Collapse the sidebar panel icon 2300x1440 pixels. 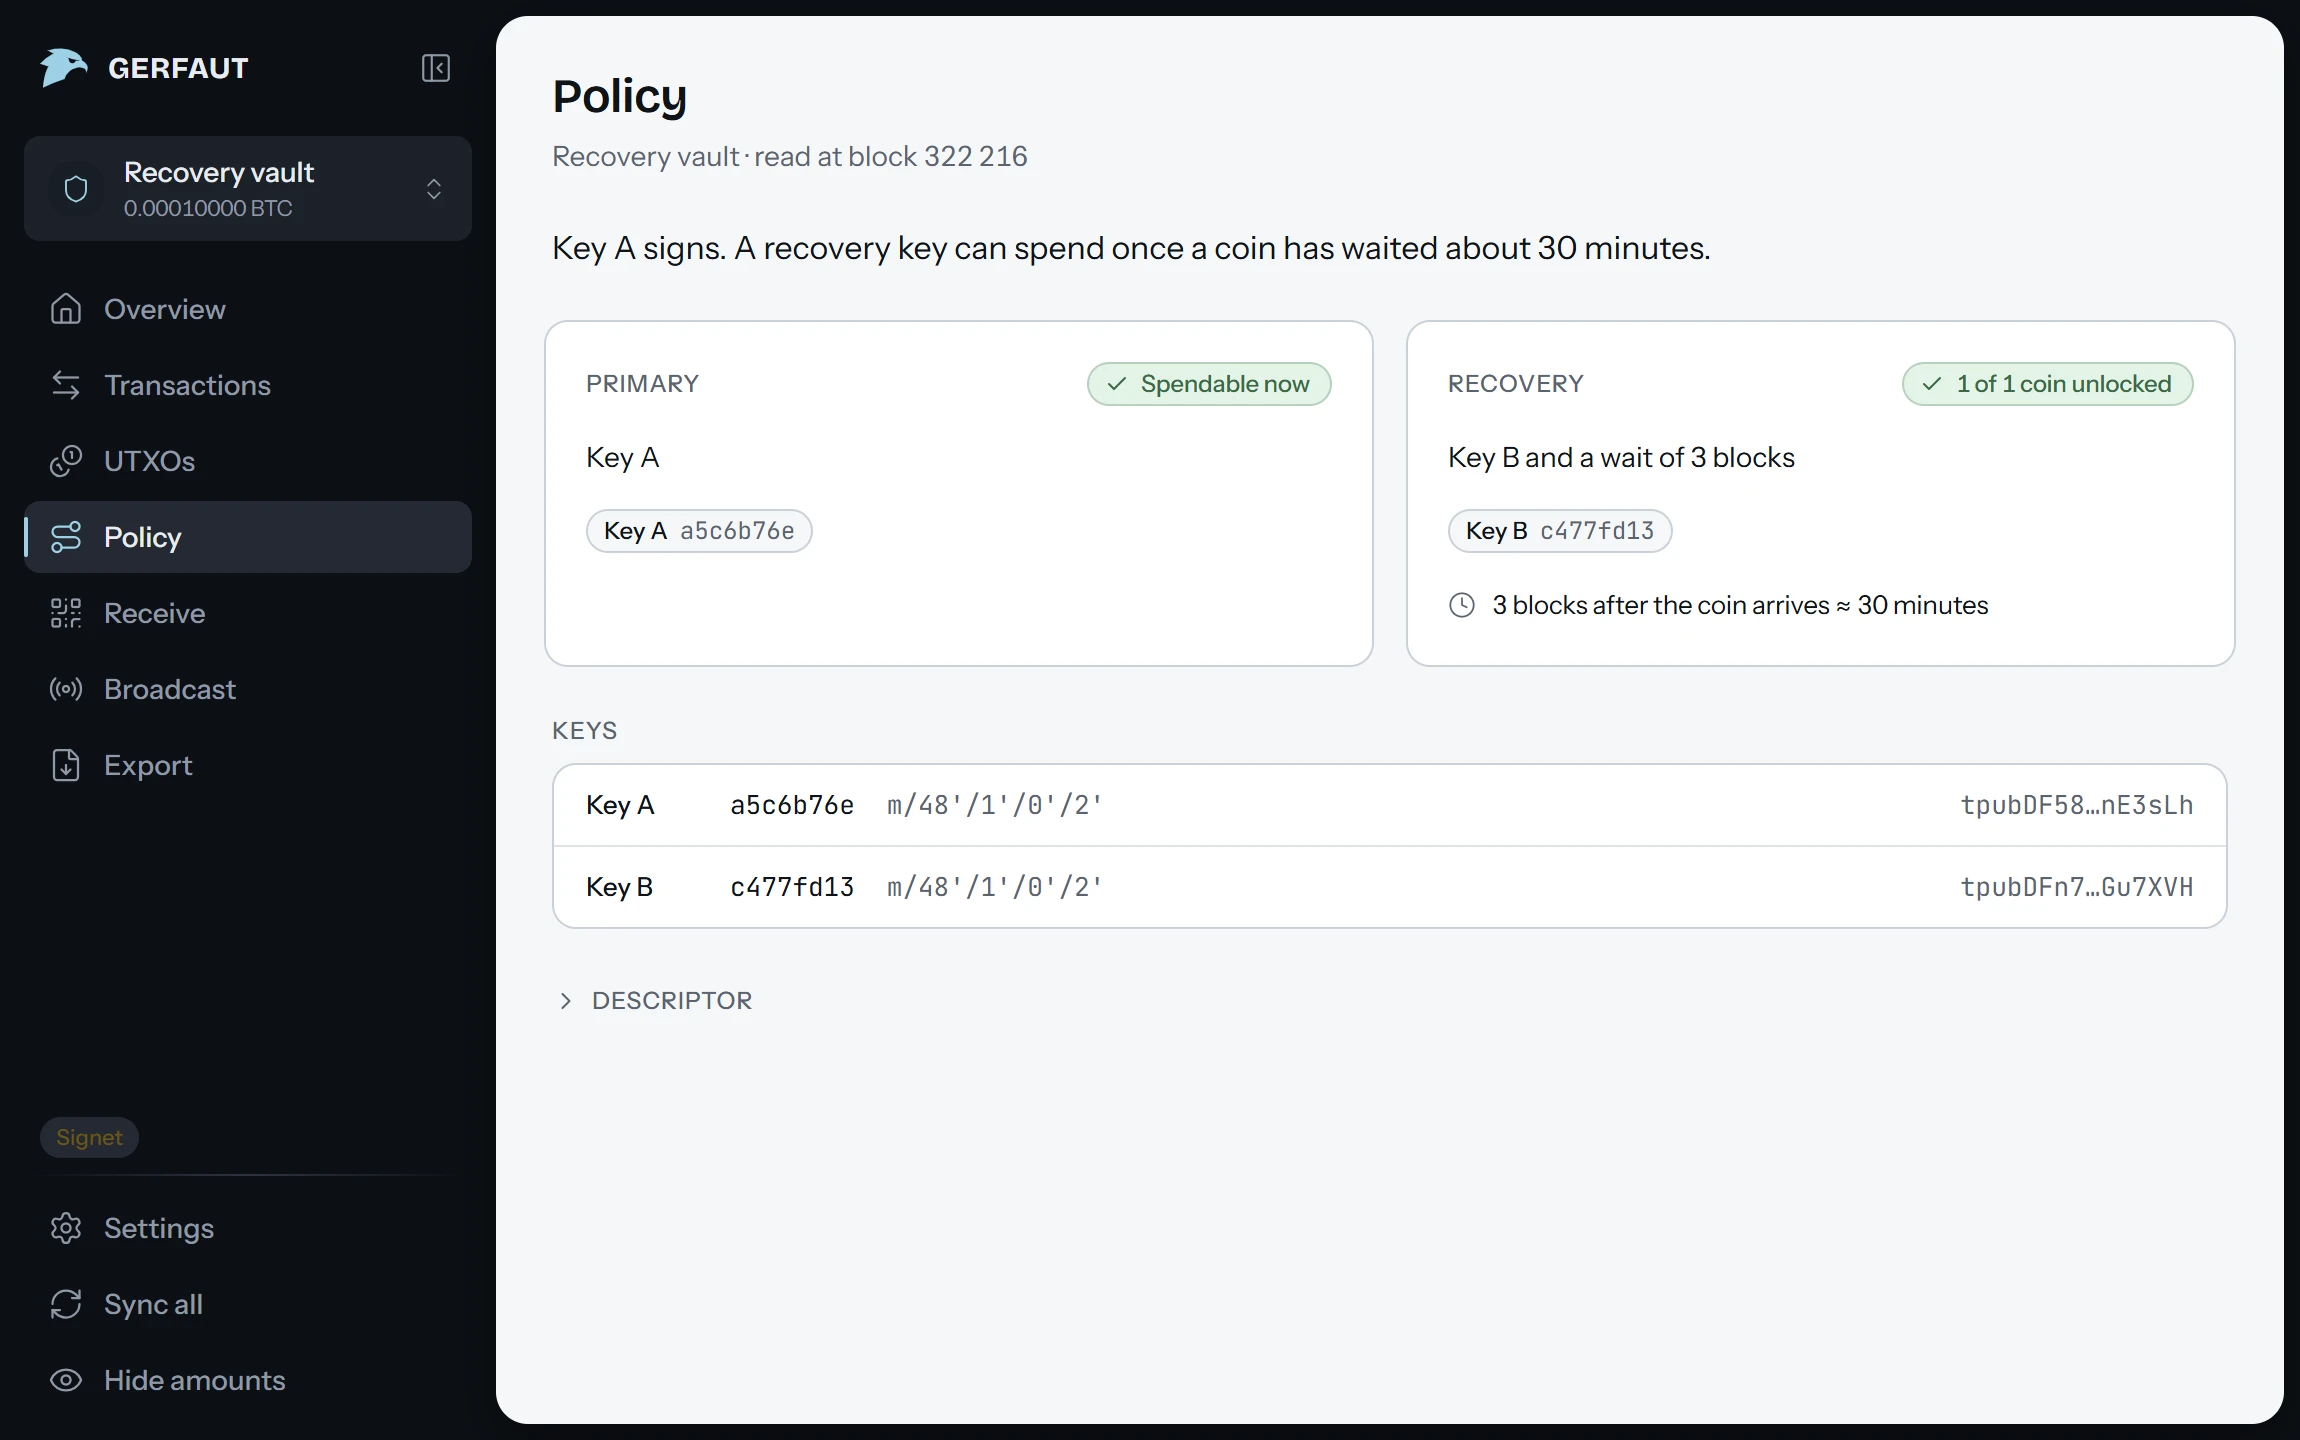tap(435, 68)
